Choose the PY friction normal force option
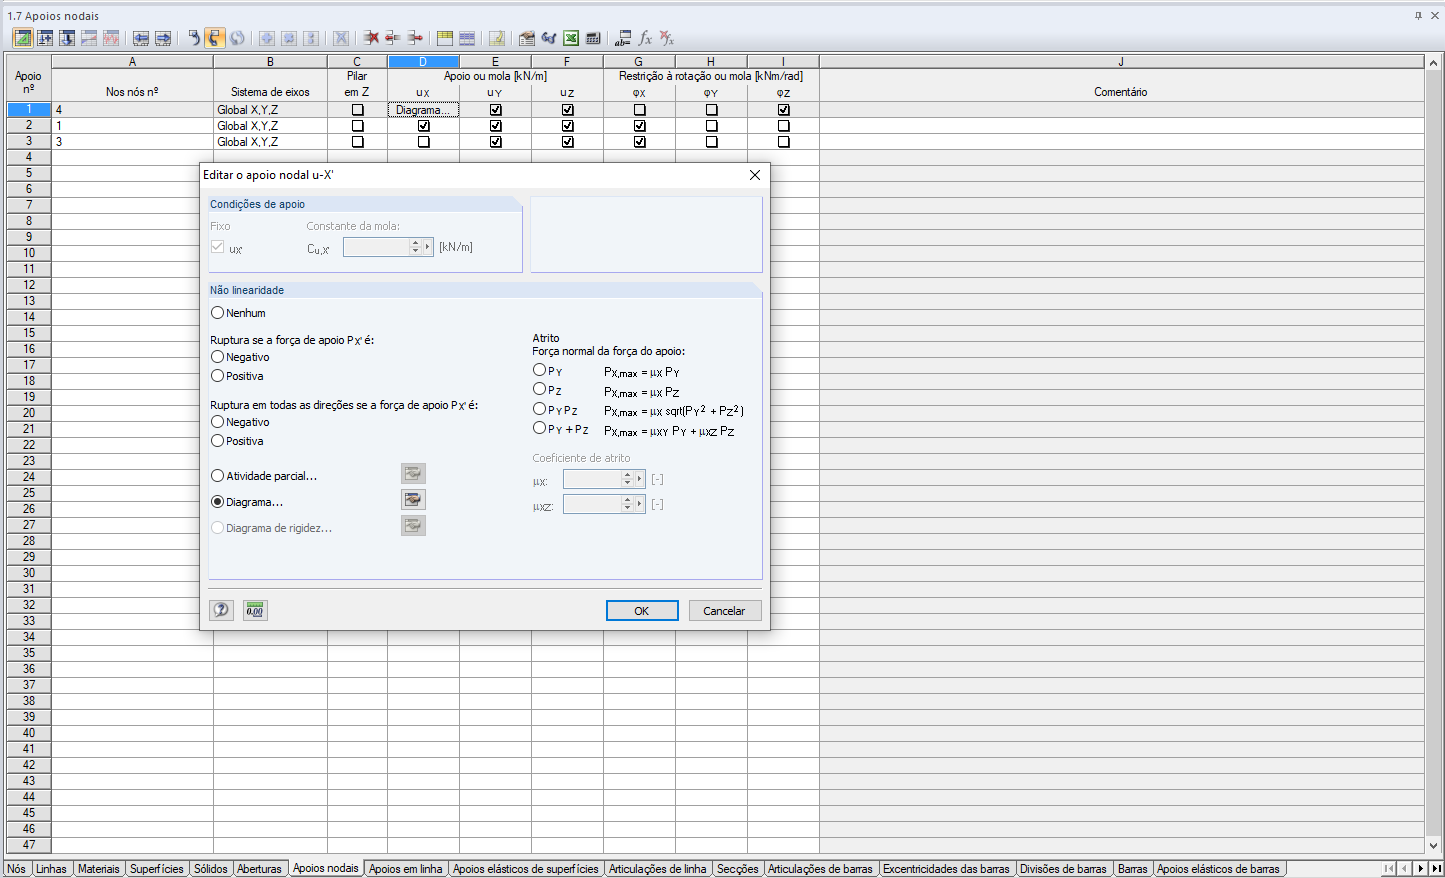This screenshot has width=1445, height=878. pos(540,370)
